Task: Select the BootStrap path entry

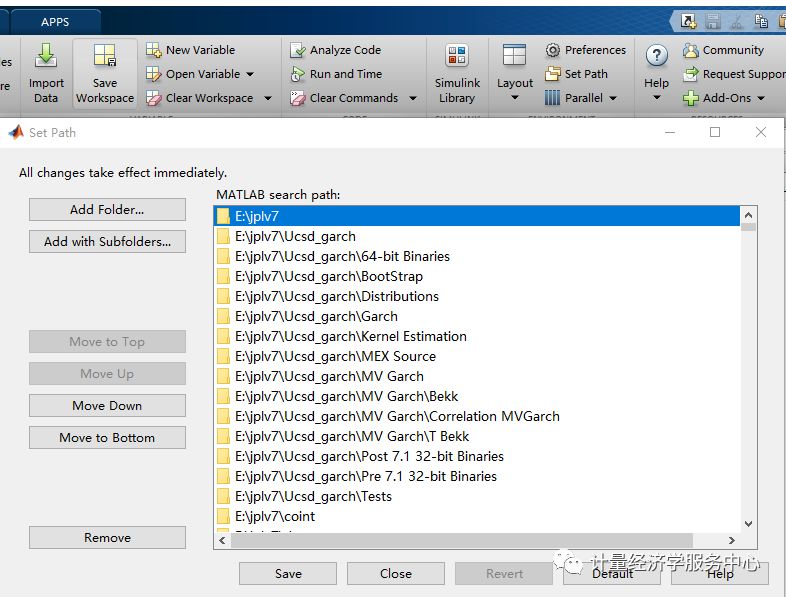Action: (x=477, y=276)
